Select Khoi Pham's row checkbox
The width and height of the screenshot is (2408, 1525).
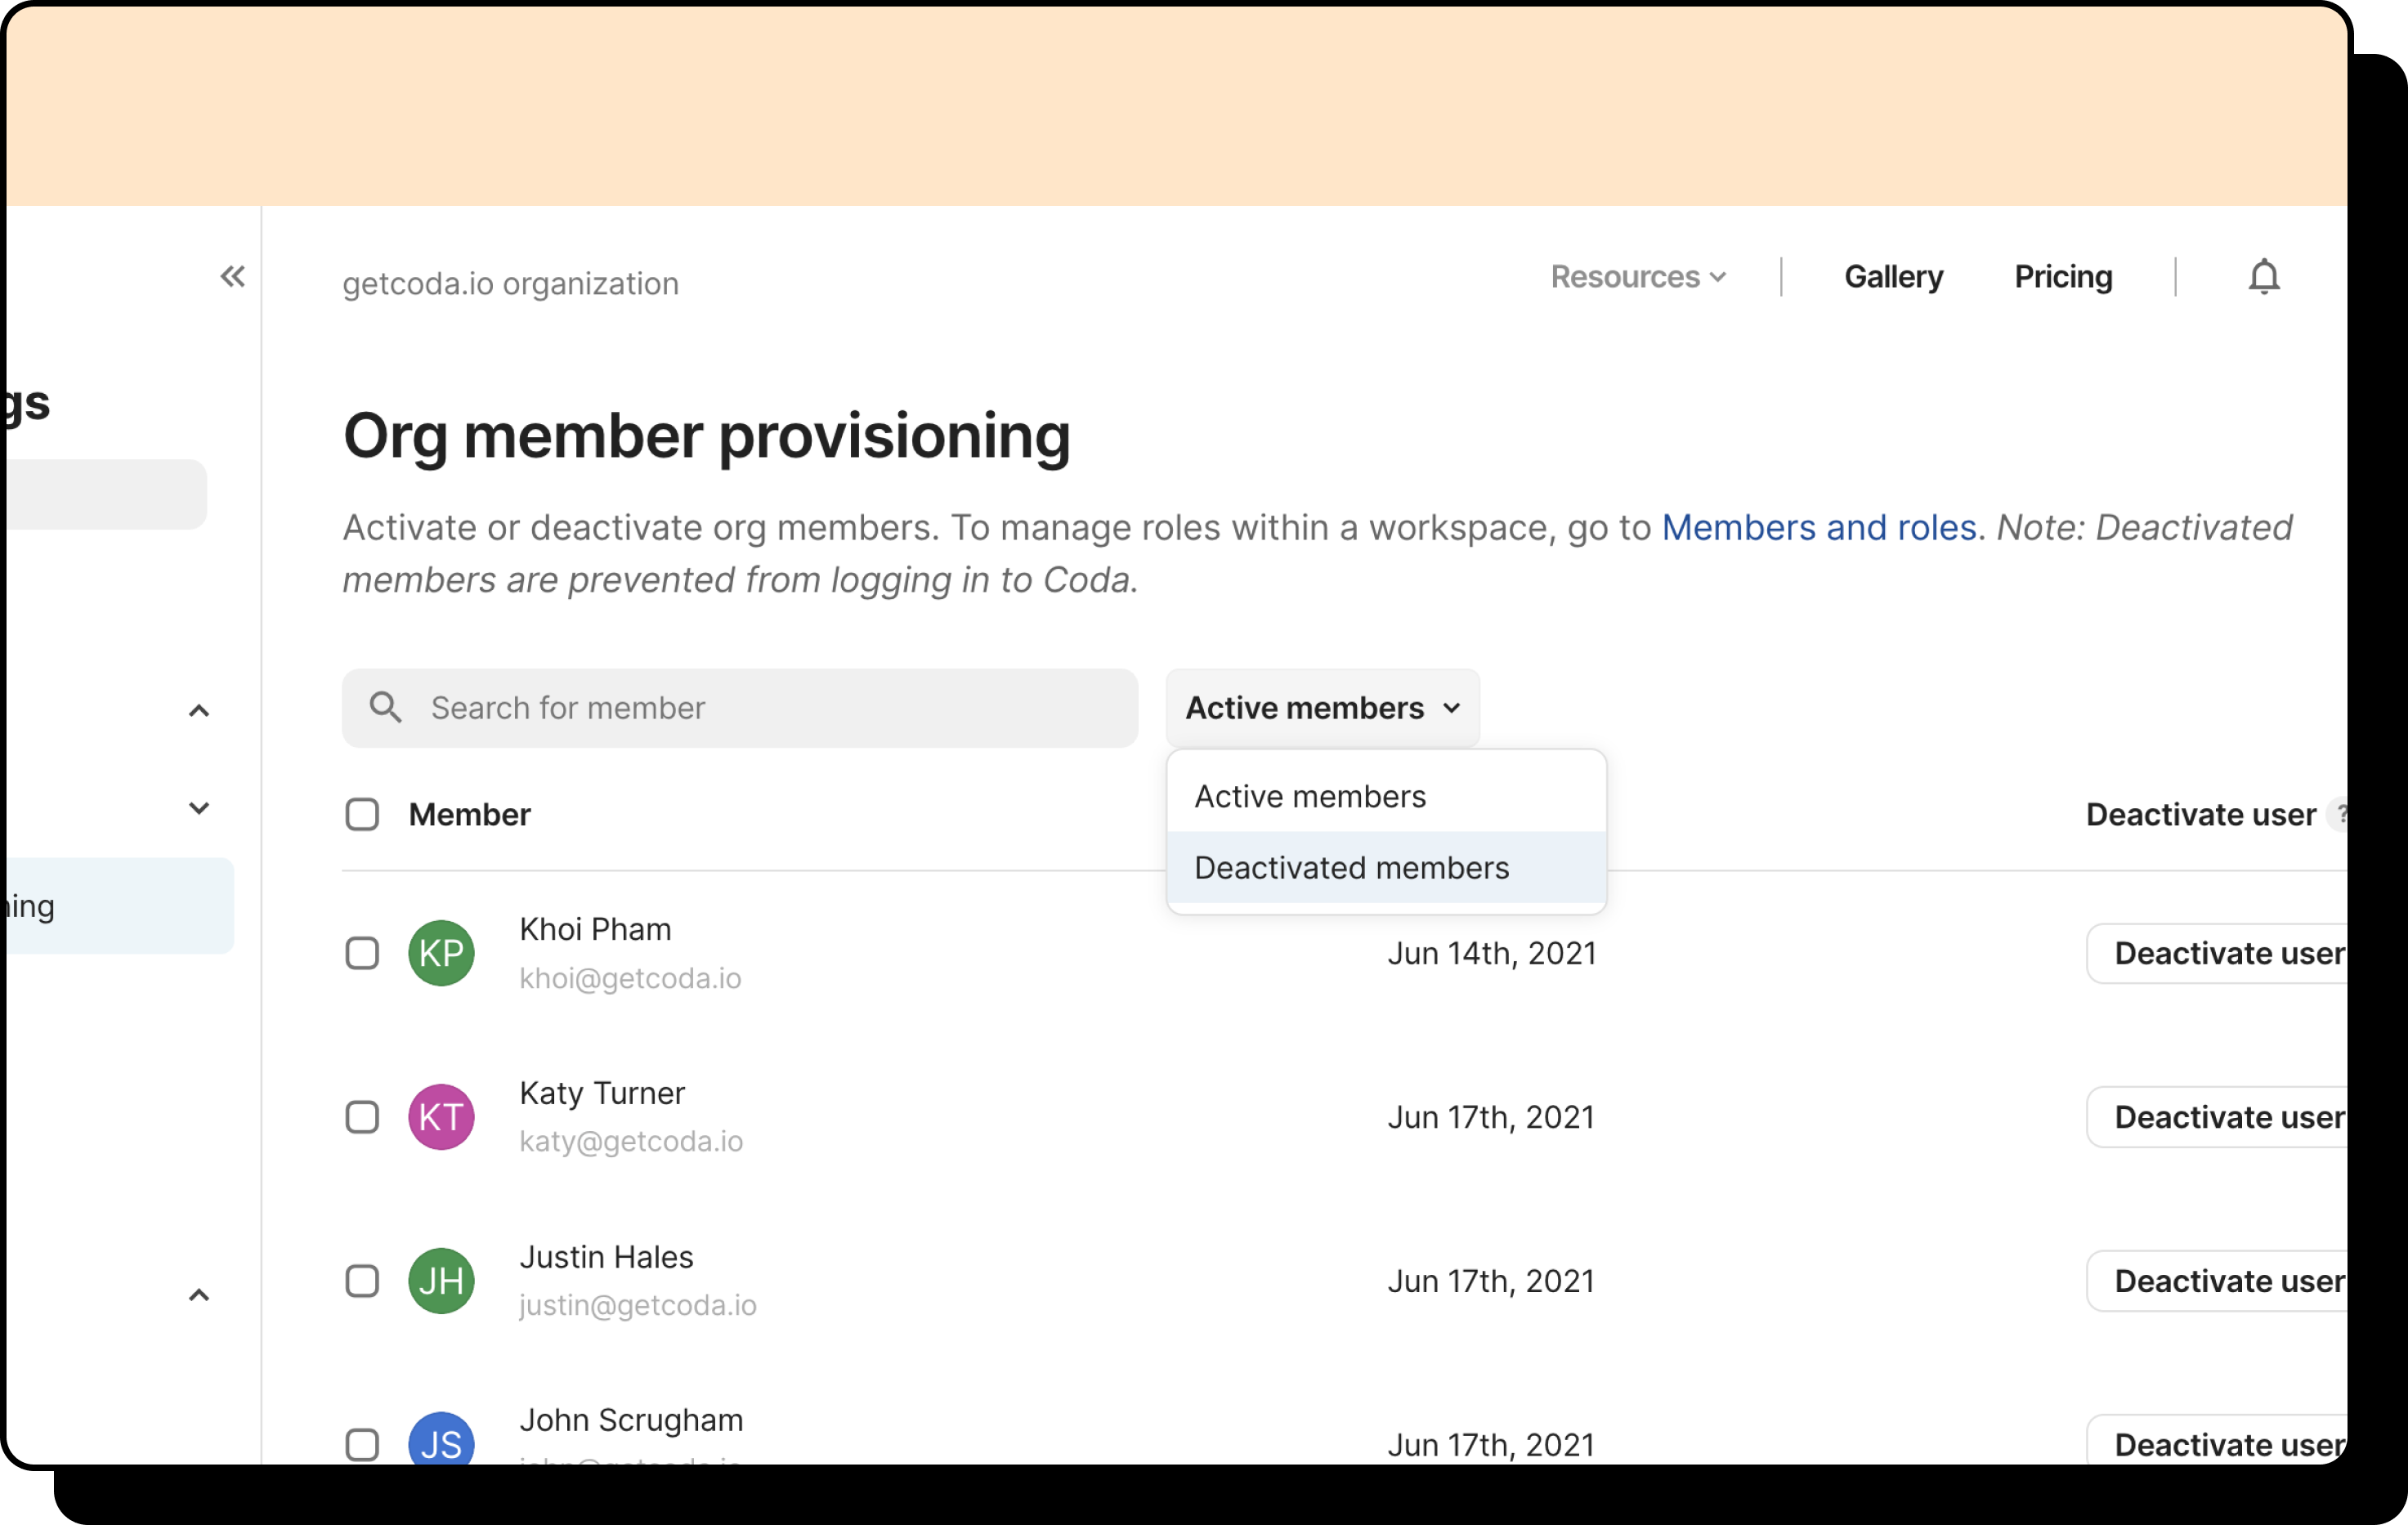point(362,953)
